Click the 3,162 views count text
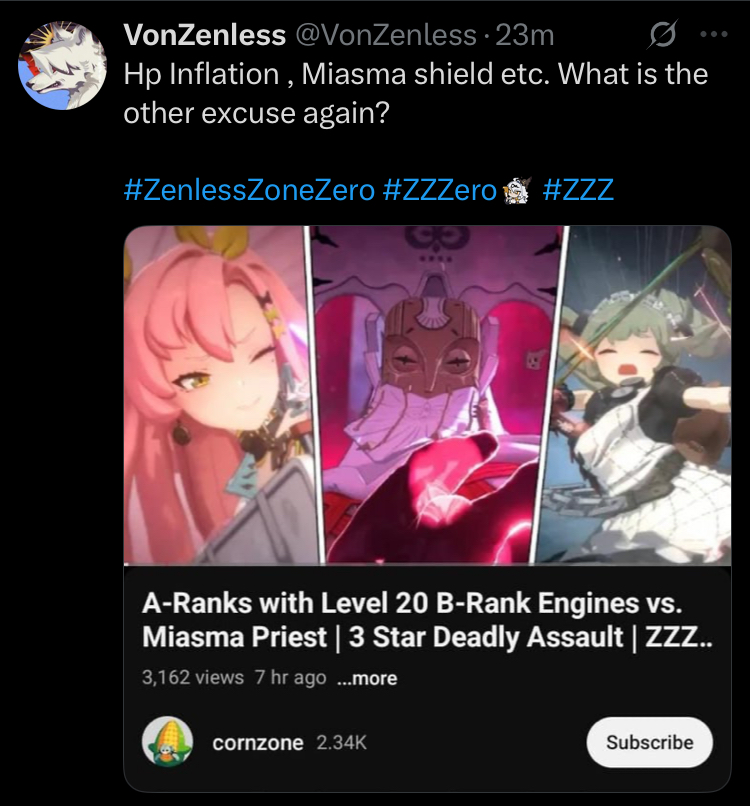Screen dimensions: 750x806 193,677
